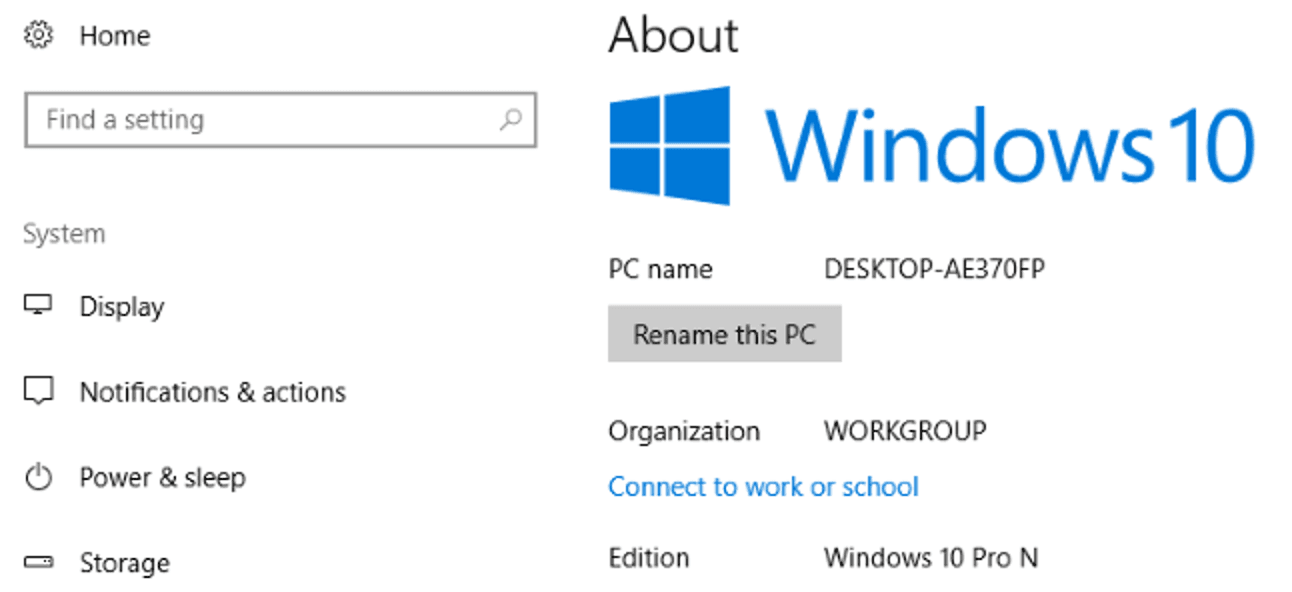Click the Edition label

pyautogui.click(x=649, y=557)
